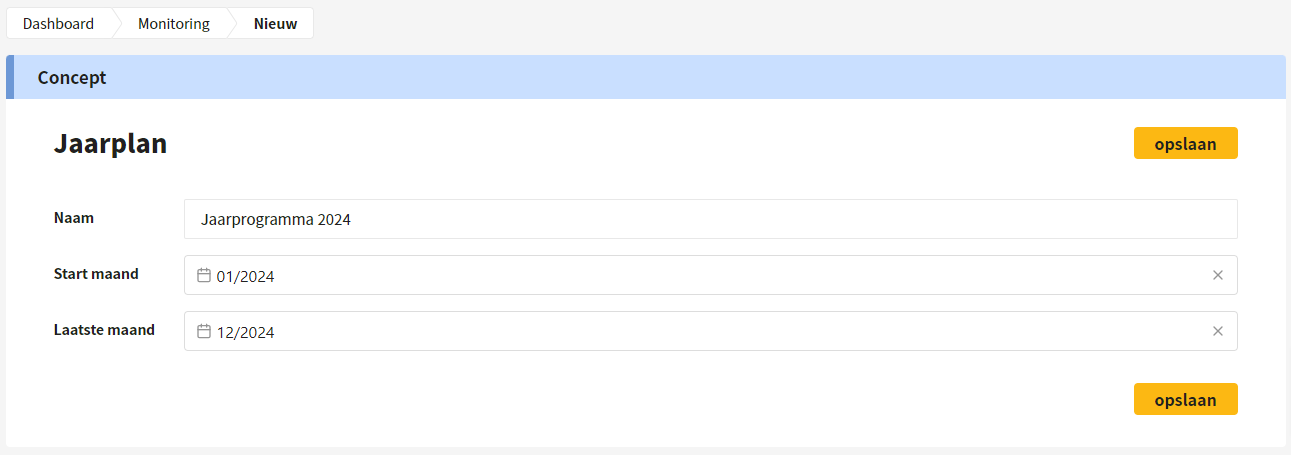1291x455 pixels.
Task: Click the blue accent stripe beside Concept
Action: [10, 77]
